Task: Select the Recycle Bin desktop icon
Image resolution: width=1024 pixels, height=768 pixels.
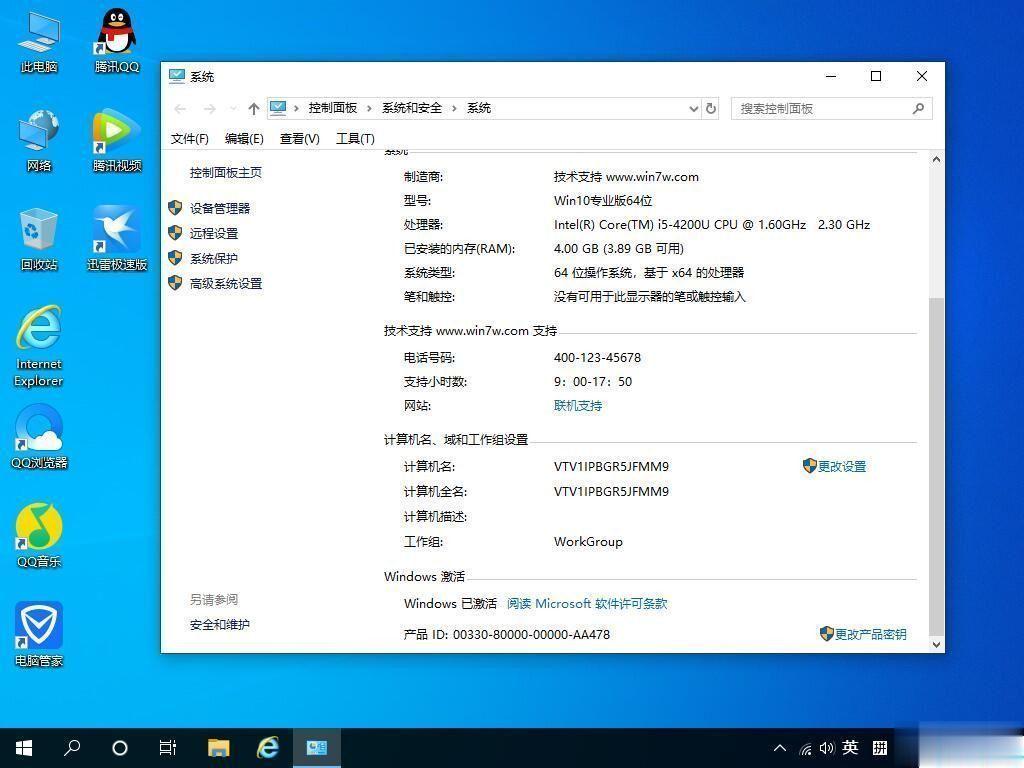Action: [x=39, y=239]
